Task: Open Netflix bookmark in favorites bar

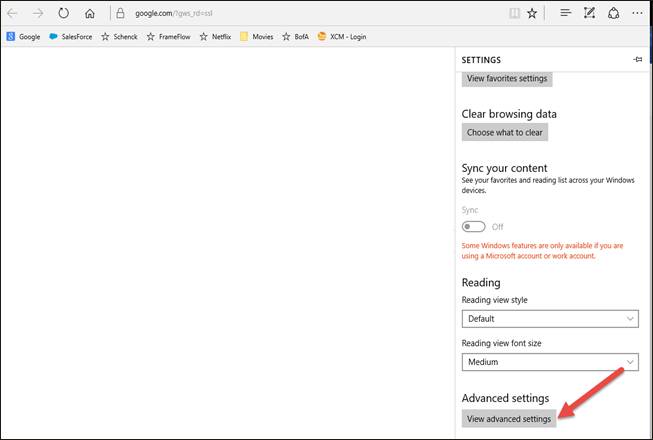Action: 214,37
